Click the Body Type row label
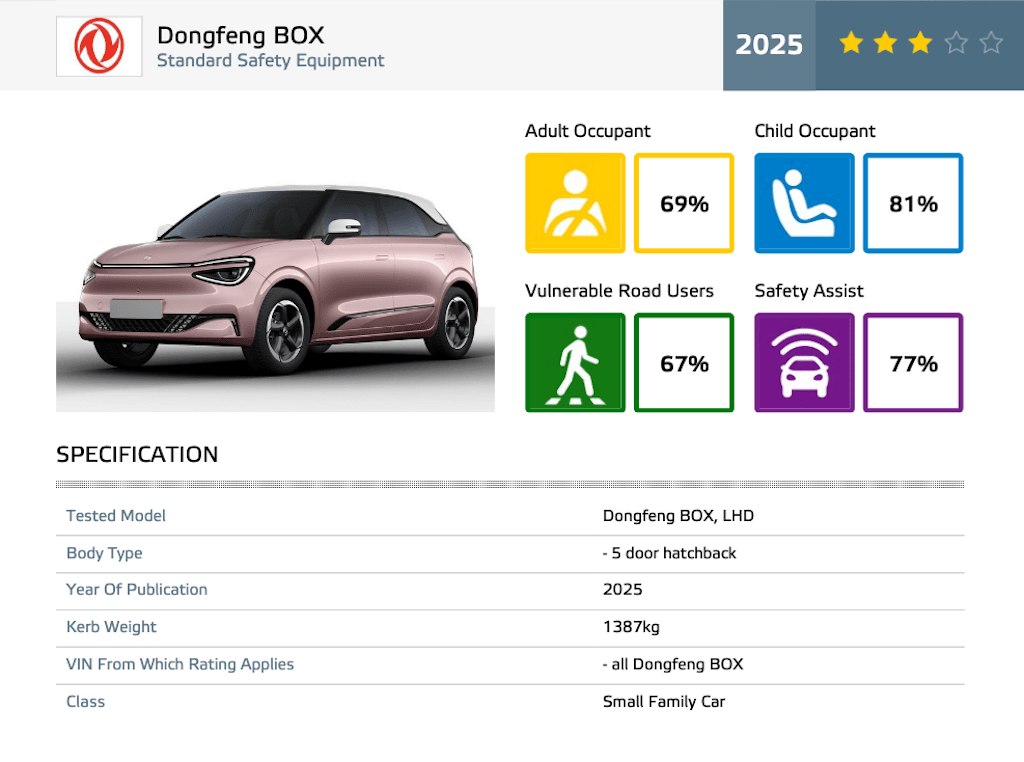Image resolution: width=1024 pixels, height=762 pixels. coord(104,553)
